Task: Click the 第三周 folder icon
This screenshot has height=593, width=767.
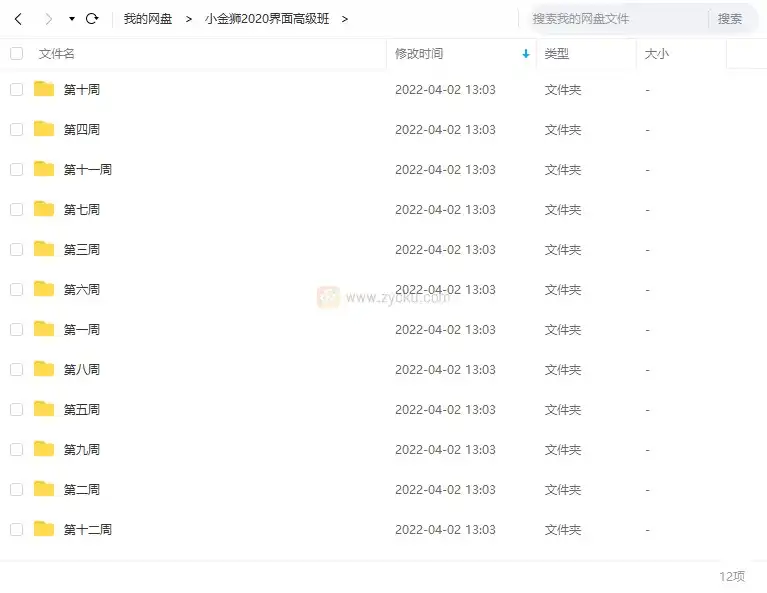Action: [x=44, y=249]
